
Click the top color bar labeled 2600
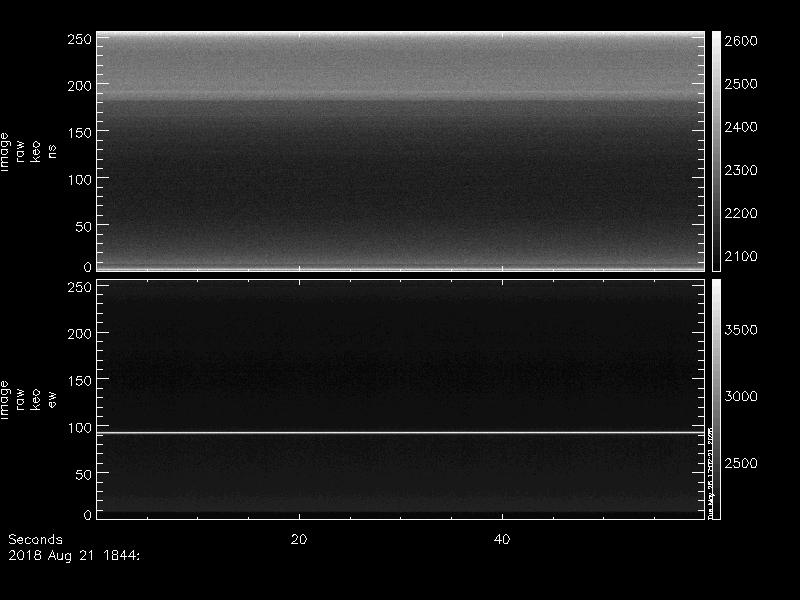click(x=716, y=151)
